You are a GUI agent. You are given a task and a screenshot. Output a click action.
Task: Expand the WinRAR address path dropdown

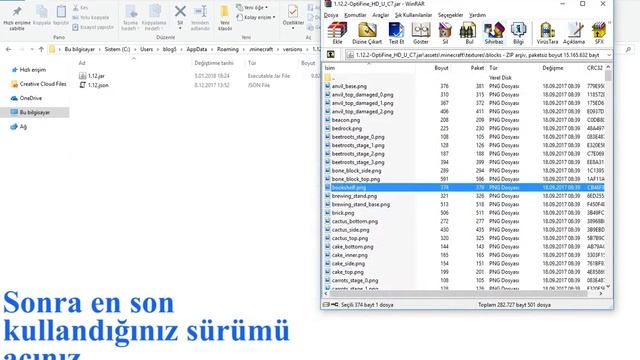coord(609,55)
